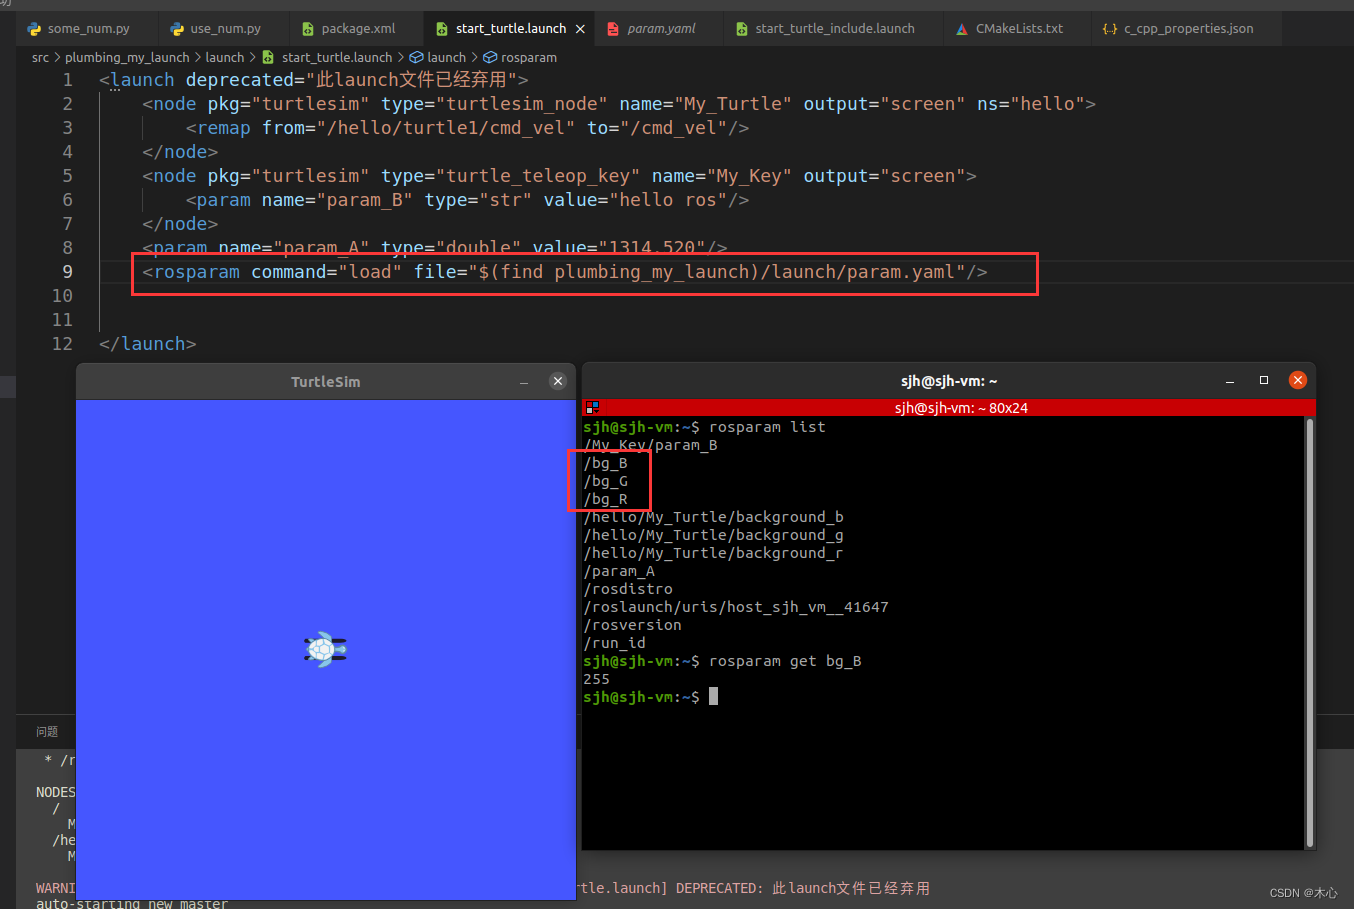Click the closing </launch> tag
The image size is (1354, 909).
(x=148, y=344)
